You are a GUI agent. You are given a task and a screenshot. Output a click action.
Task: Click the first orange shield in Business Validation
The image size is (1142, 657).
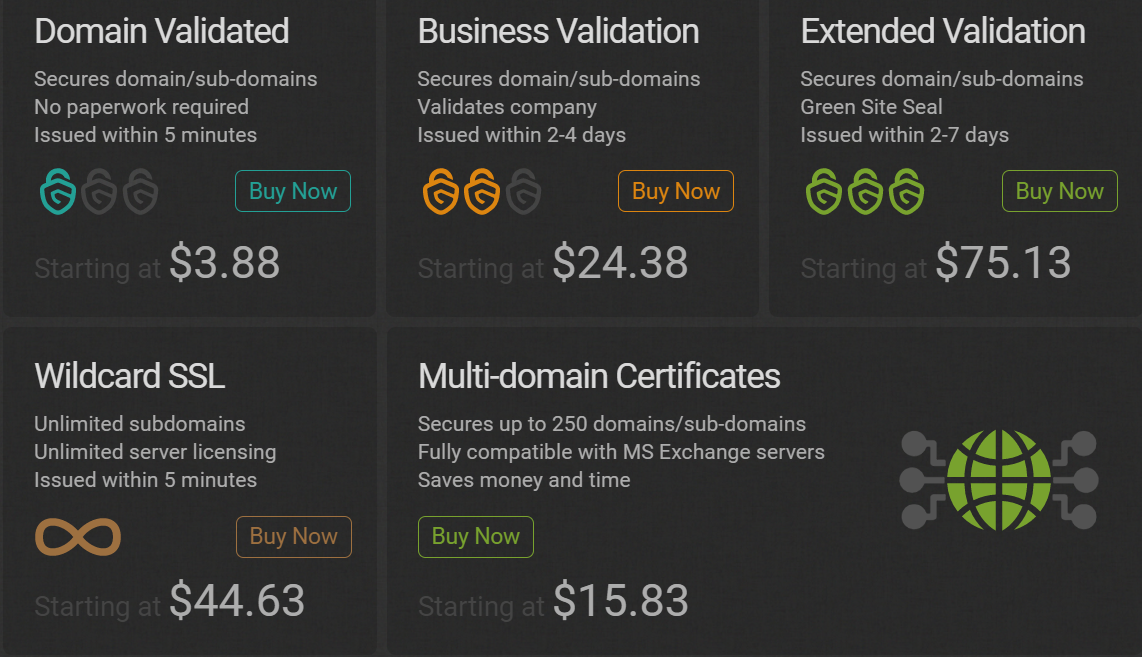pos(440,191)
